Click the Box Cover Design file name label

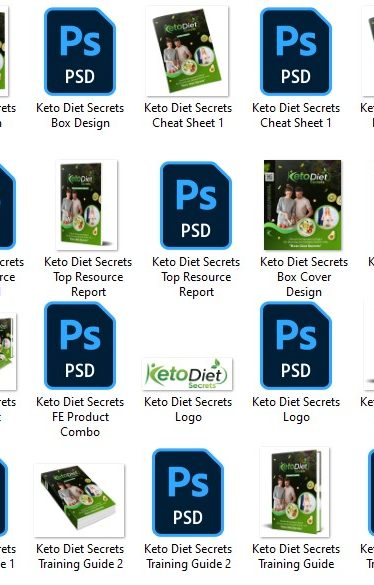click(304, 277)
